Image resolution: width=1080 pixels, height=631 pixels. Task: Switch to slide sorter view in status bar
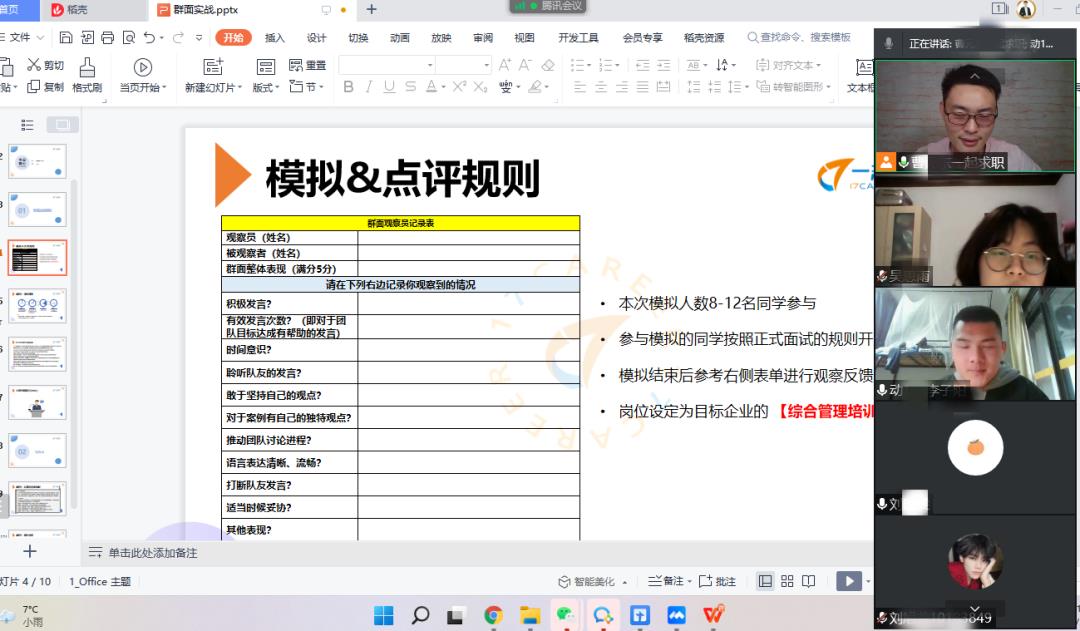786,582
